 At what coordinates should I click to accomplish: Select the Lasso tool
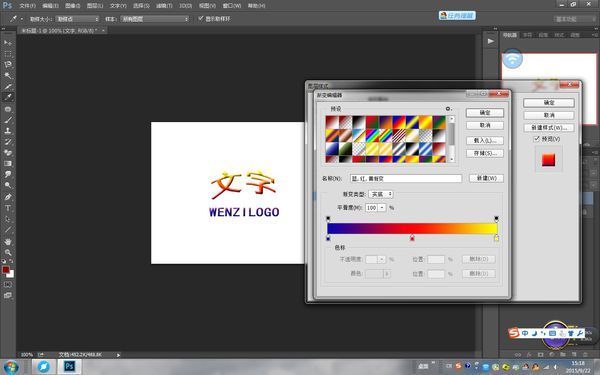[x=8, y=64]
